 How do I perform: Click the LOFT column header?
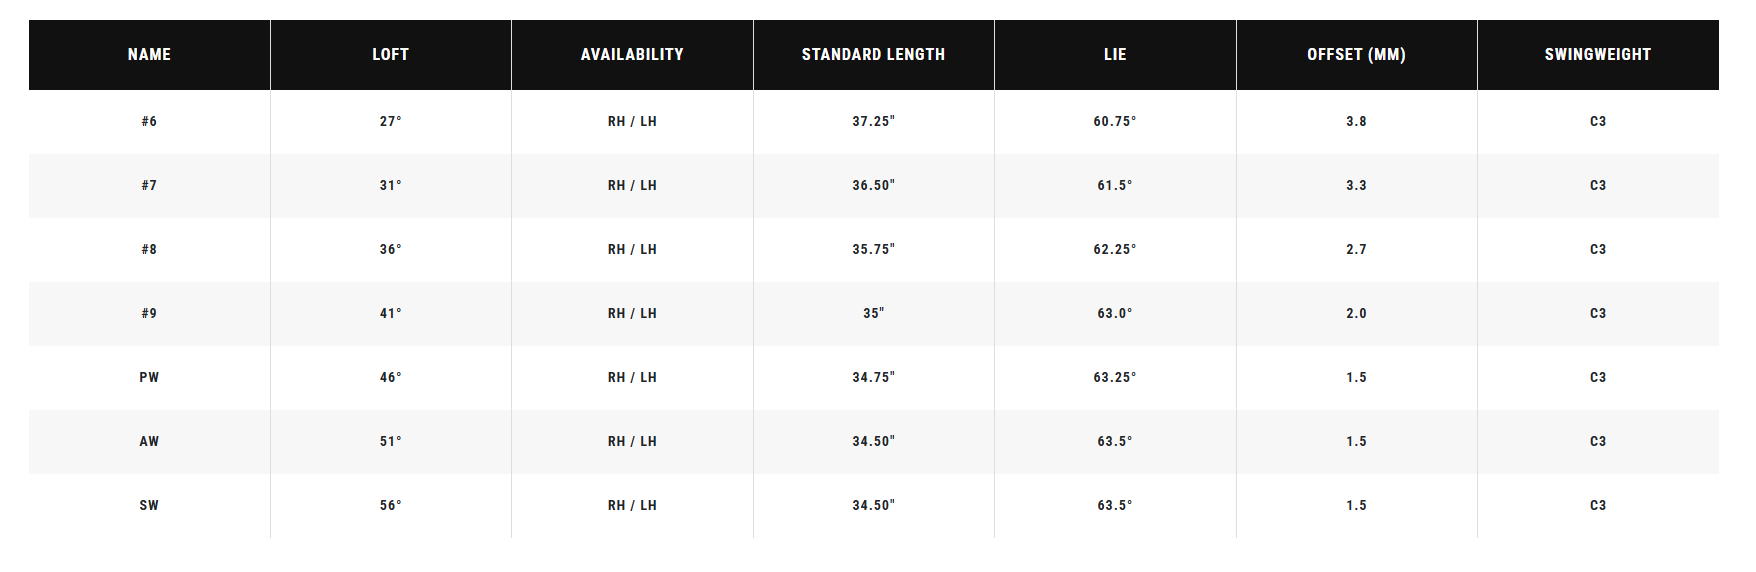pyautogui.click(x=391, y=55)
